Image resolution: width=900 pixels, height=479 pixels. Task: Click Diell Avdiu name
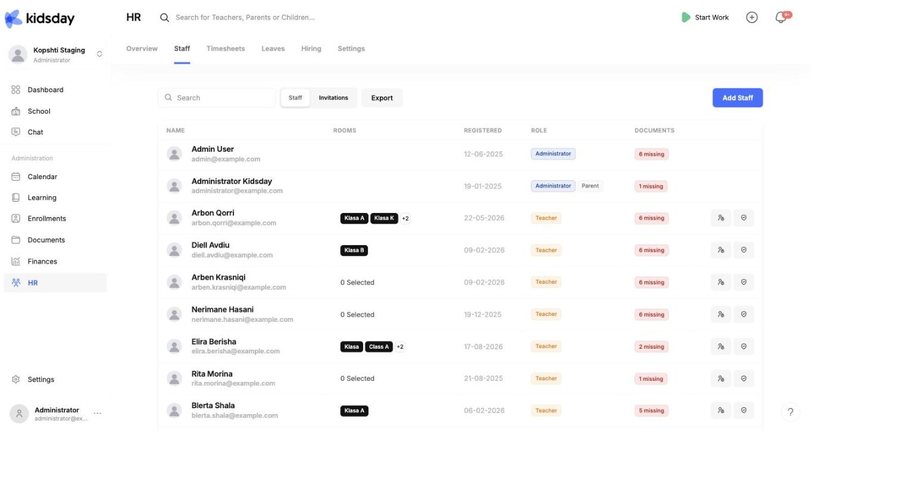(x=210, y=245)
